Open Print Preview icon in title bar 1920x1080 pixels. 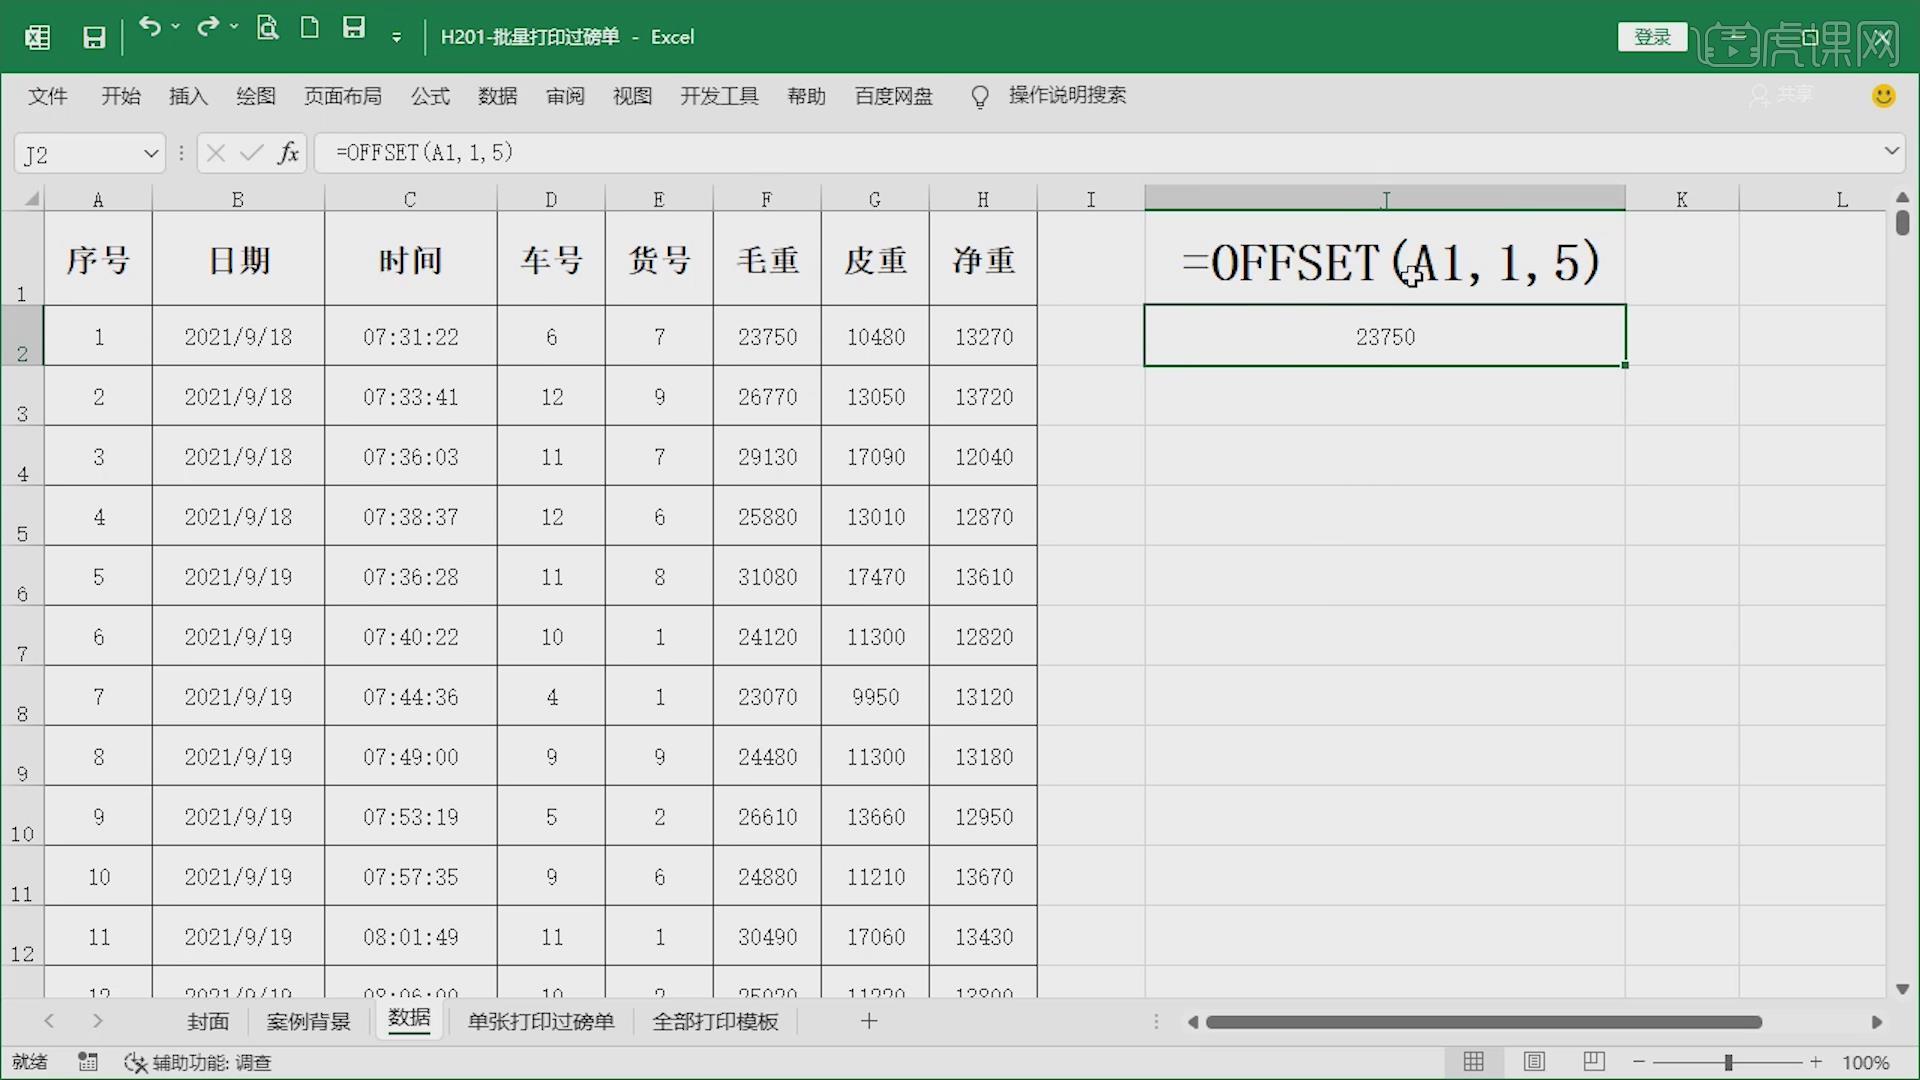(x=267, y=27)
